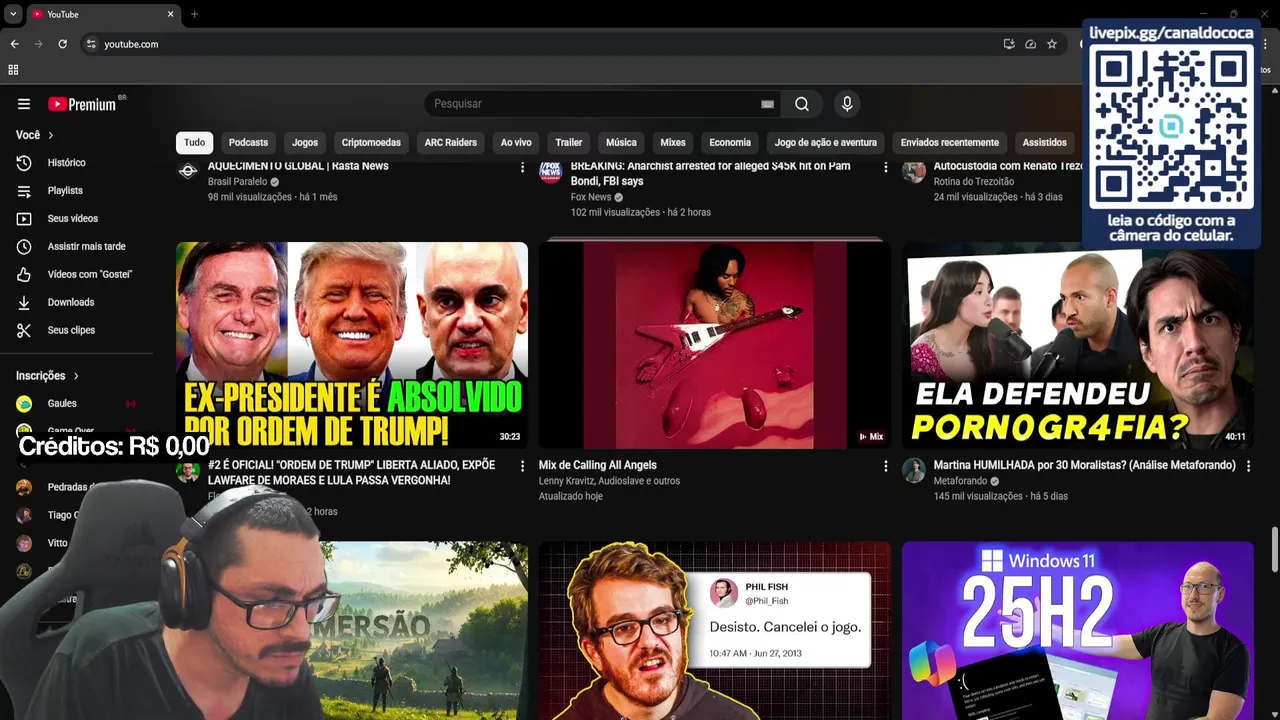Bookmark the page with the star icon
The image size is (1280, 720).
(1052, 44)
